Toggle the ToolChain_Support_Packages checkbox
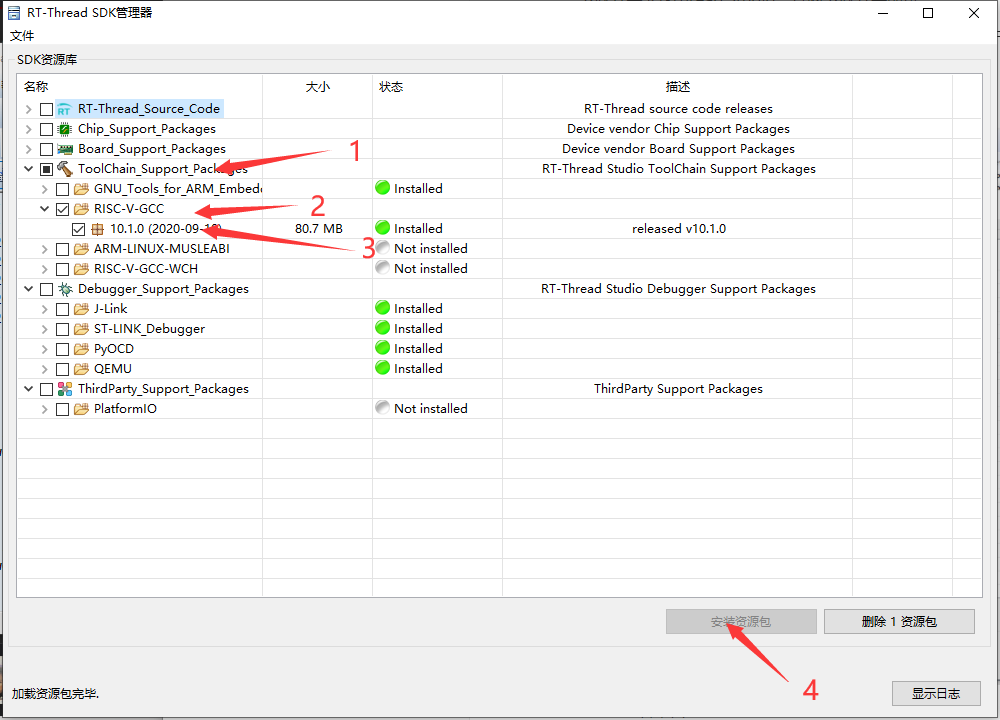 pyautogui.click(x=46, y=169)
